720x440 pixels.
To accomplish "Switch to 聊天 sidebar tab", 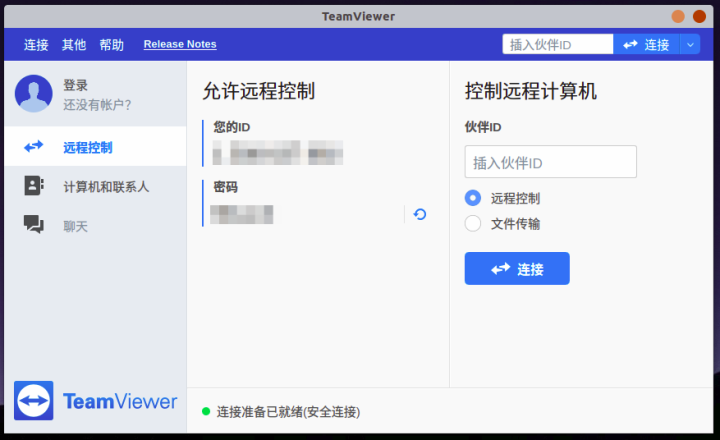I will 96,225.
